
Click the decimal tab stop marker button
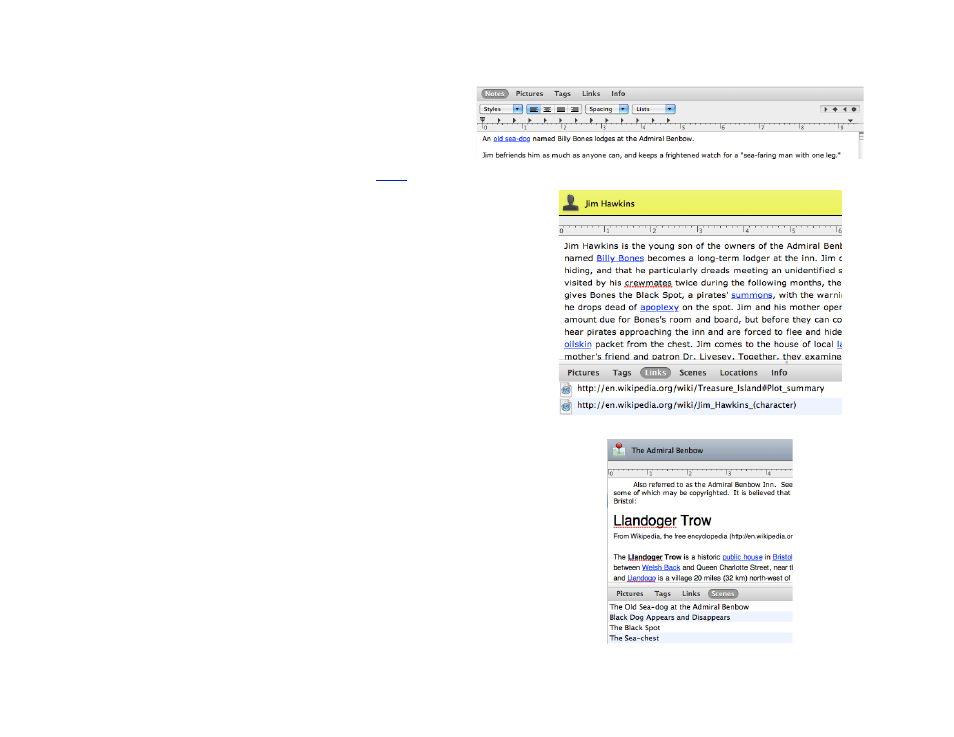coord(854,110)
